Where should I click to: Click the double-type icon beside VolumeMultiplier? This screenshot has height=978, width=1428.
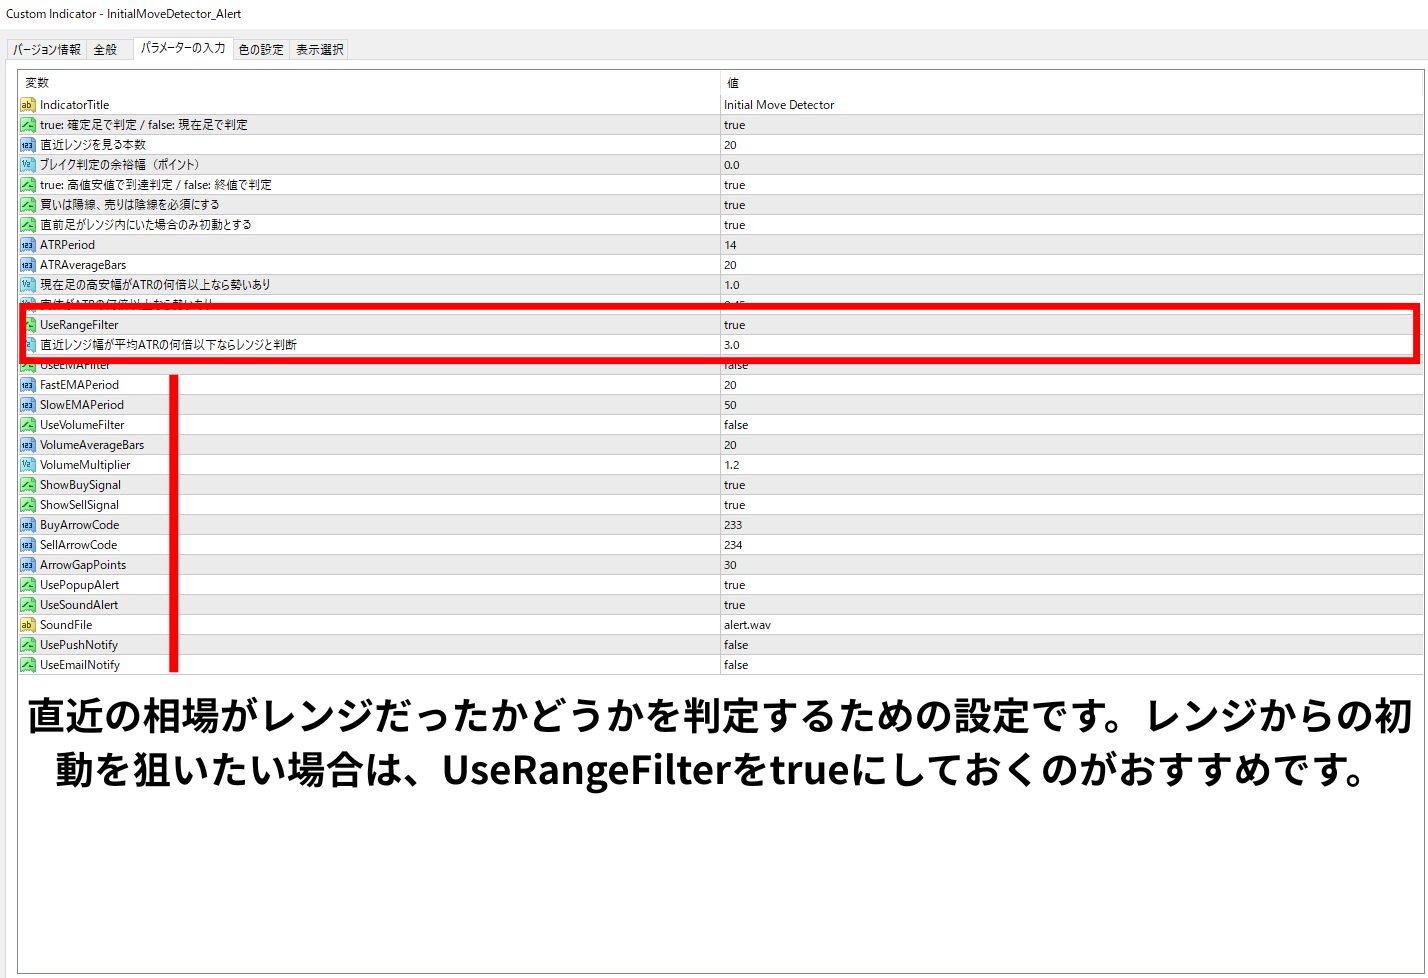(28, 465)
